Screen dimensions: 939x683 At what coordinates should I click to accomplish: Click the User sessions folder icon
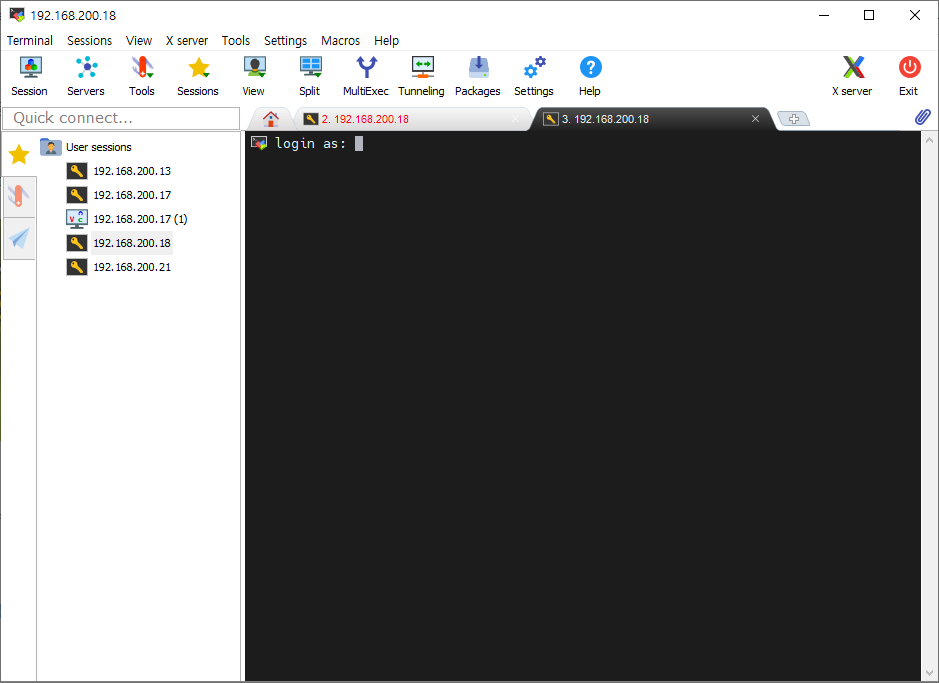[51, 147]
